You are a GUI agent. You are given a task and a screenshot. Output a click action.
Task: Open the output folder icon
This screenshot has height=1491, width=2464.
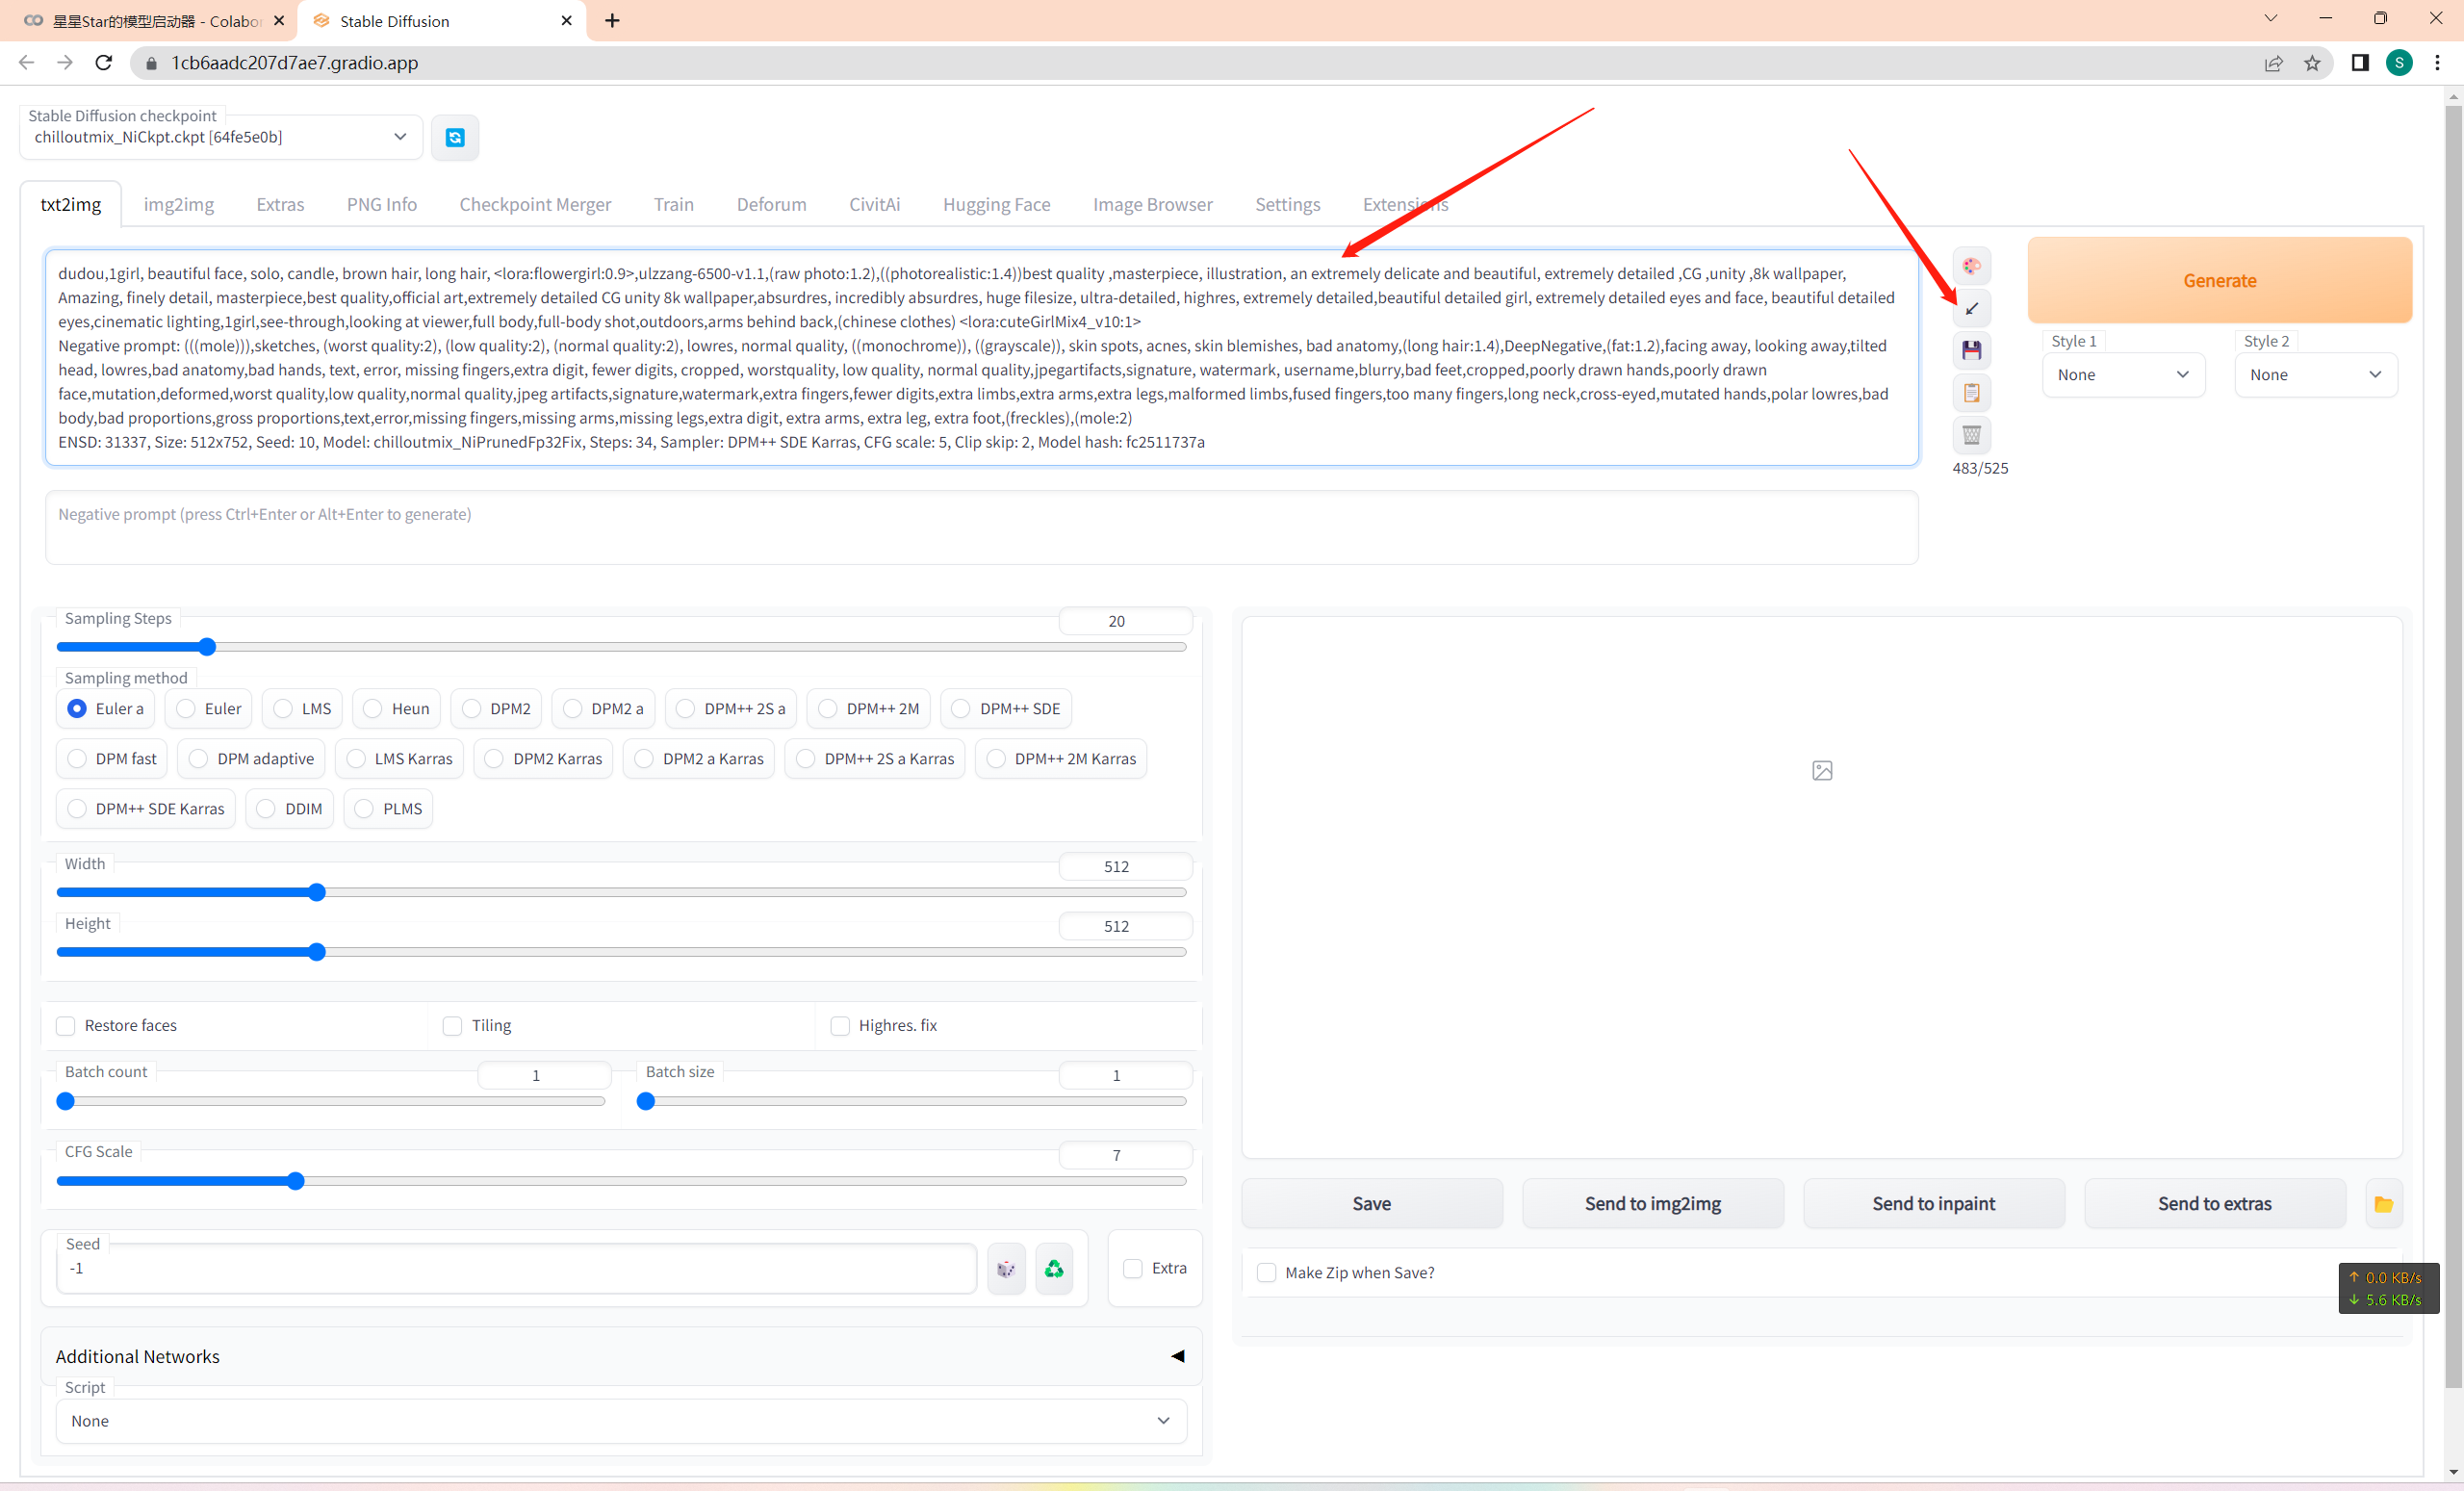(x=2383, y=1204)
